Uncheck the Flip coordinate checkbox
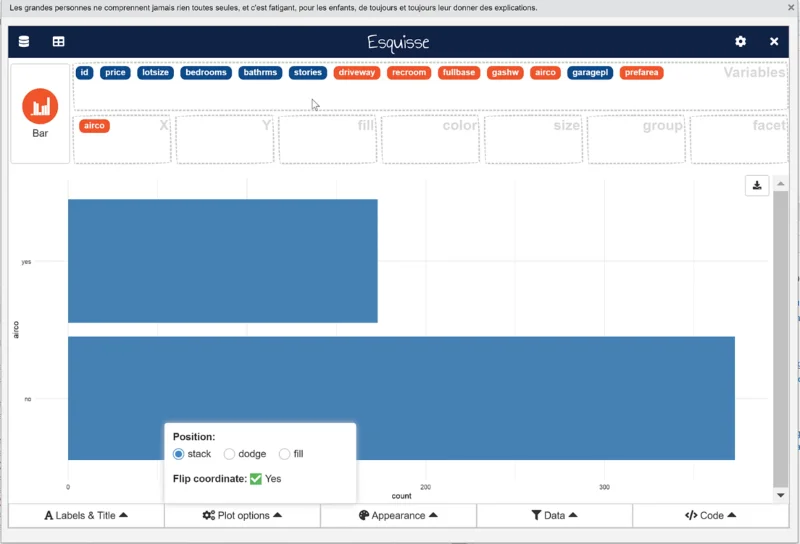The width and height of the screenshot is (800, 544). (256, 479)
